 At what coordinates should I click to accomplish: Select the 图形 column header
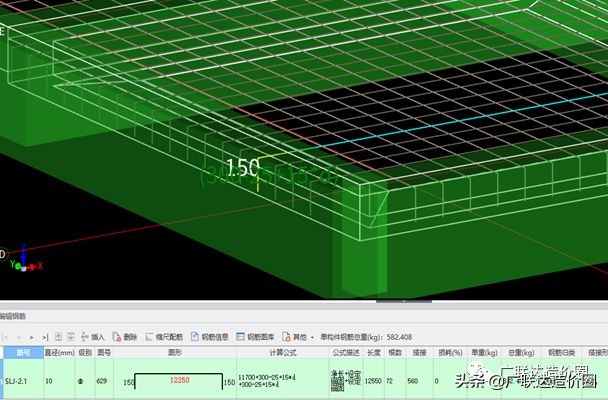[175, 353]
